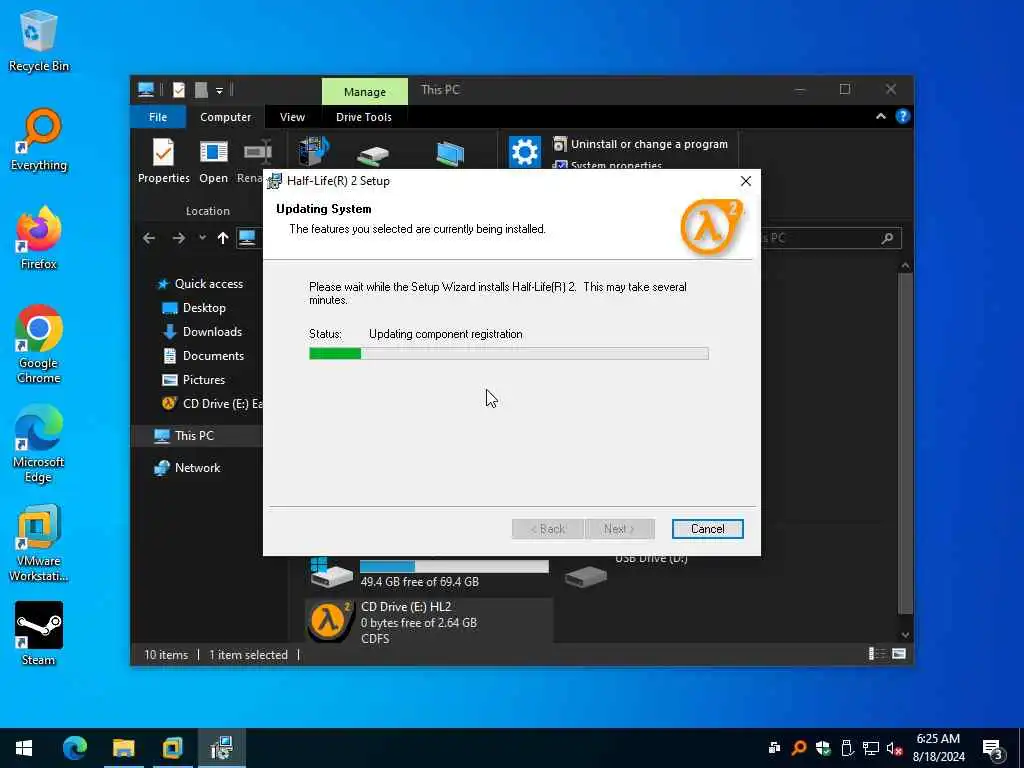1024x768 pixels.
Task: Switch to details view in status bar
Action: pos(876,654)
